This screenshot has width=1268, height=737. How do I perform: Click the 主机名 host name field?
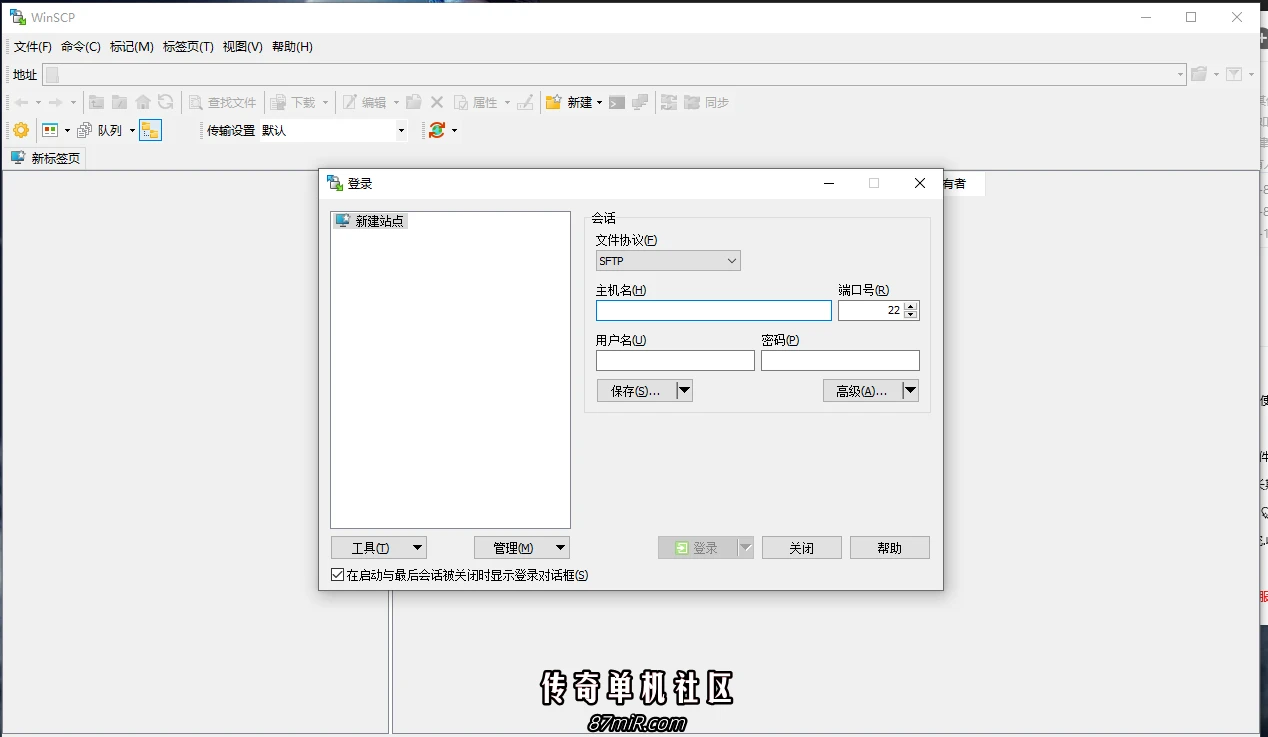pos(714,311)
